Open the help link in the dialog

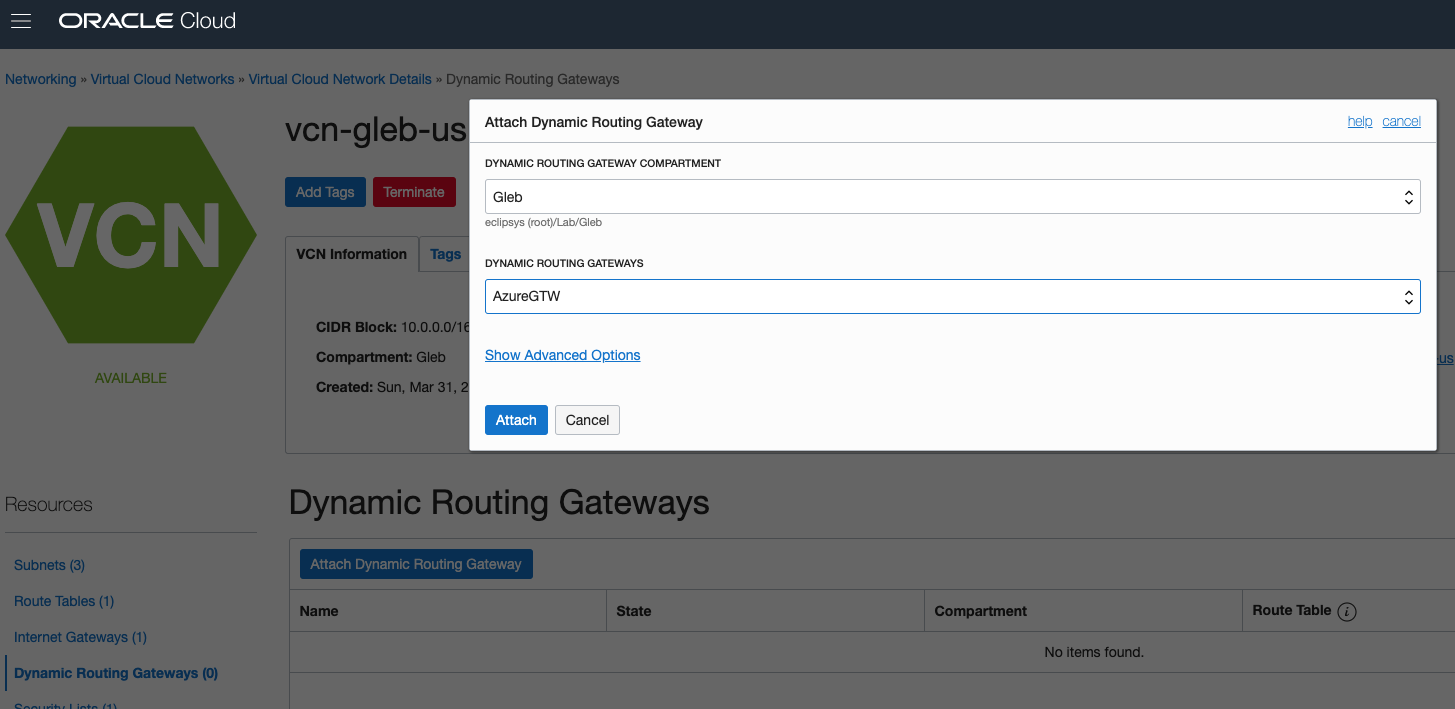pos(1360,120)
